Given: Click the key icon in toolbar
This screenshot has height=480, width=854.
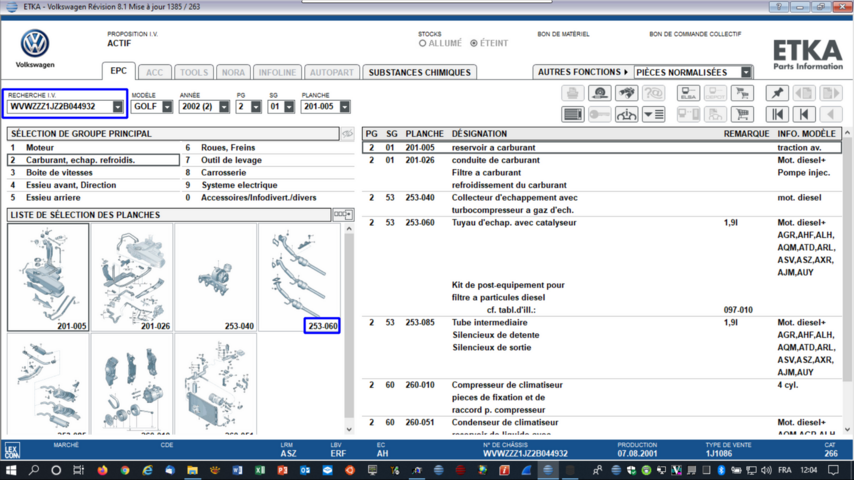Looking at the screenshot, I should [600, 114].
